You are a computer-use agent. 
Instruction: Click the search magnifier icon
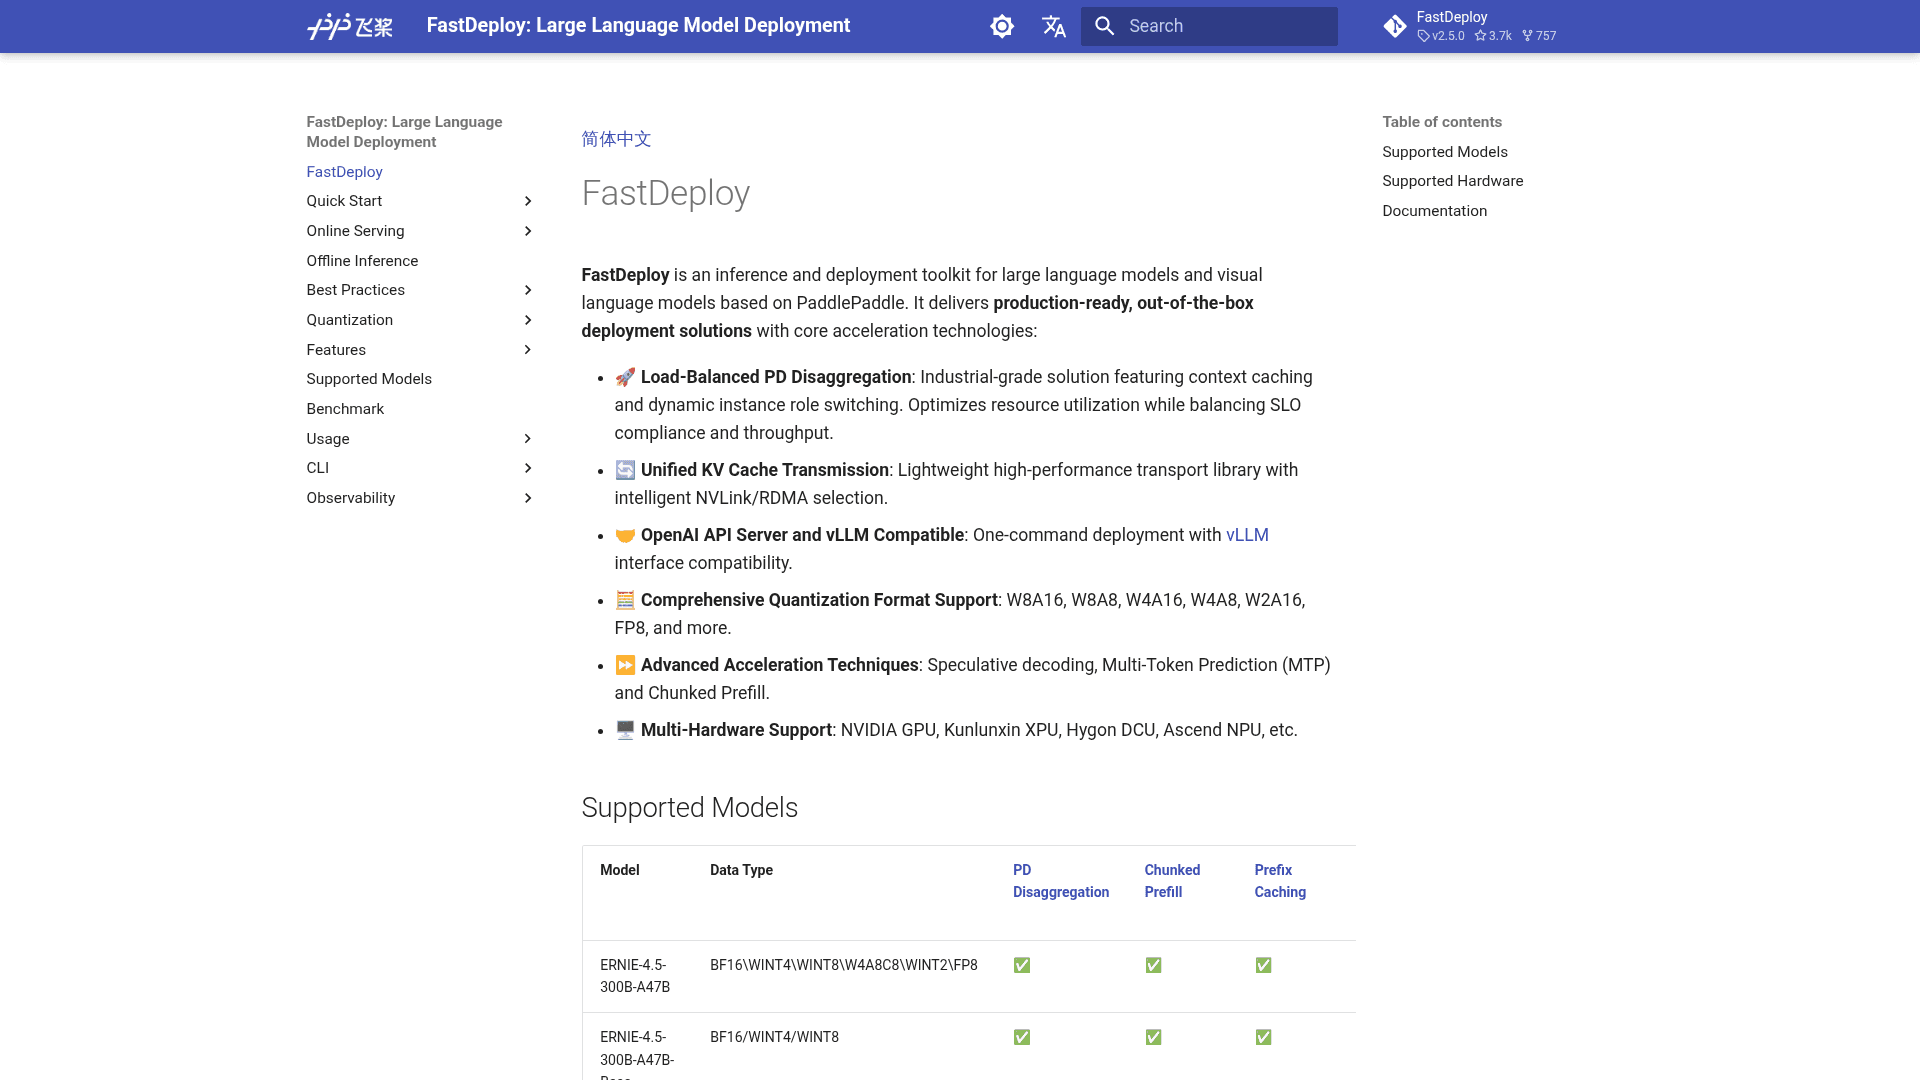pyautogui.click(x=1104, y=26)
